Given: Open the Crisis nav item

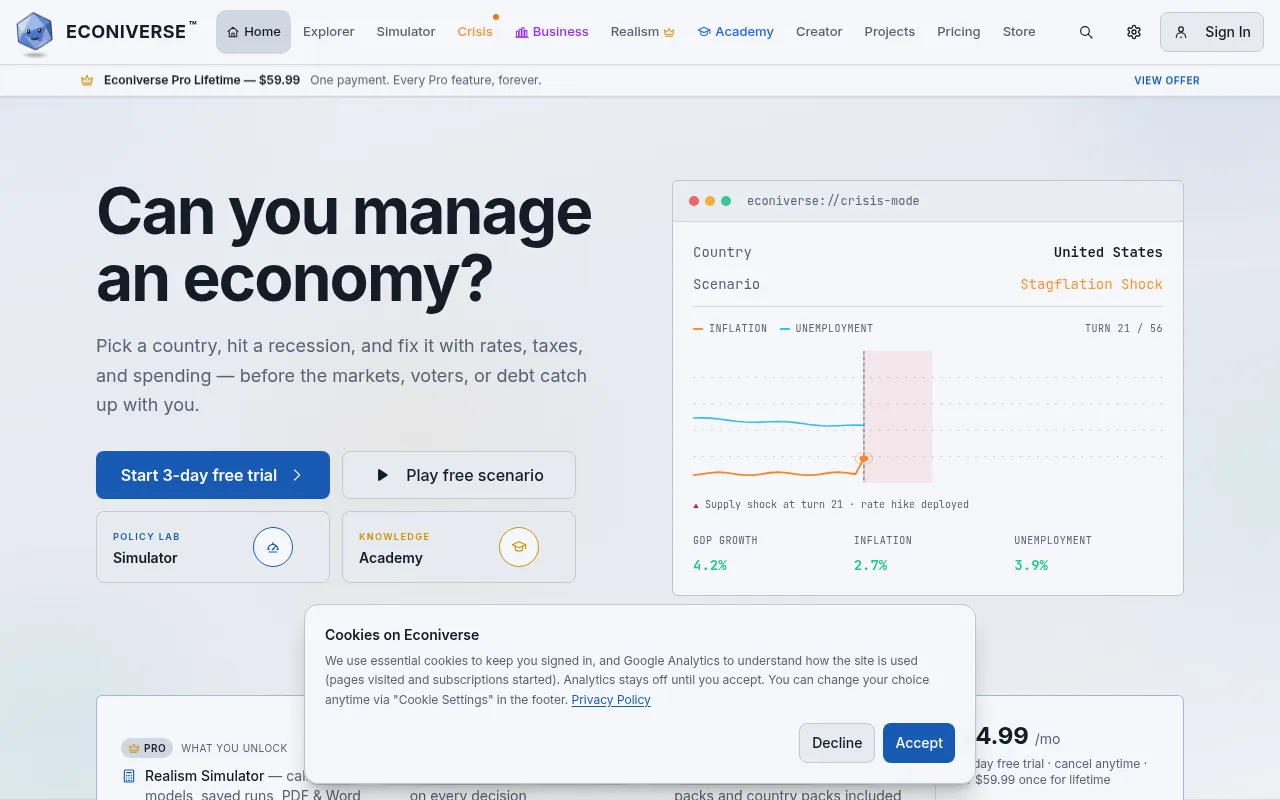Looking at the screenshot, I should (x=475, y=32).
